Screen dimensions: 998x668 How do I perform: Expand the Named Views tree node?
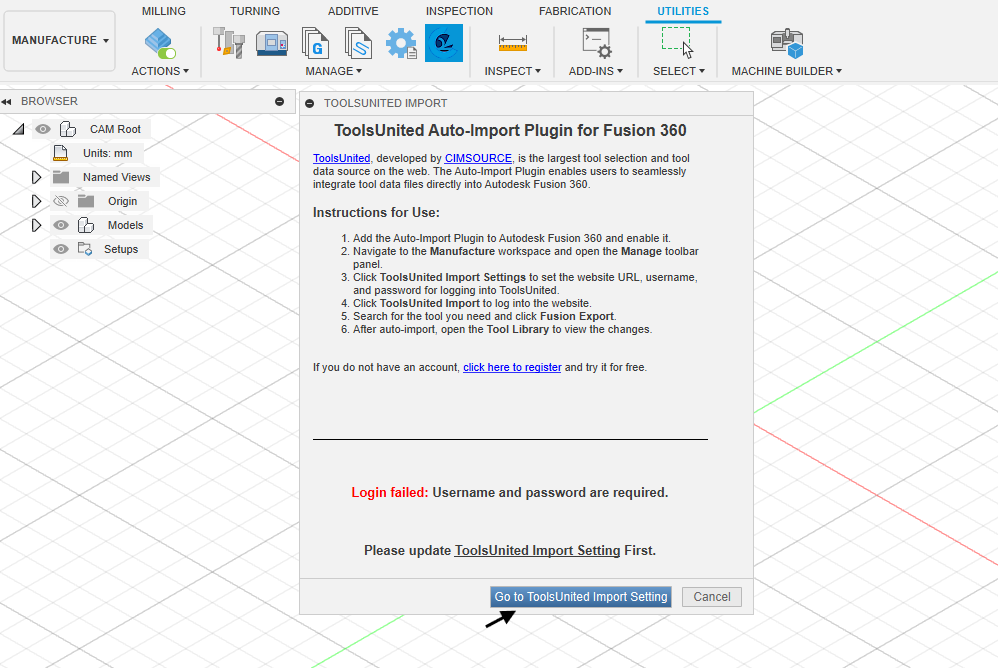pos(36,177)
